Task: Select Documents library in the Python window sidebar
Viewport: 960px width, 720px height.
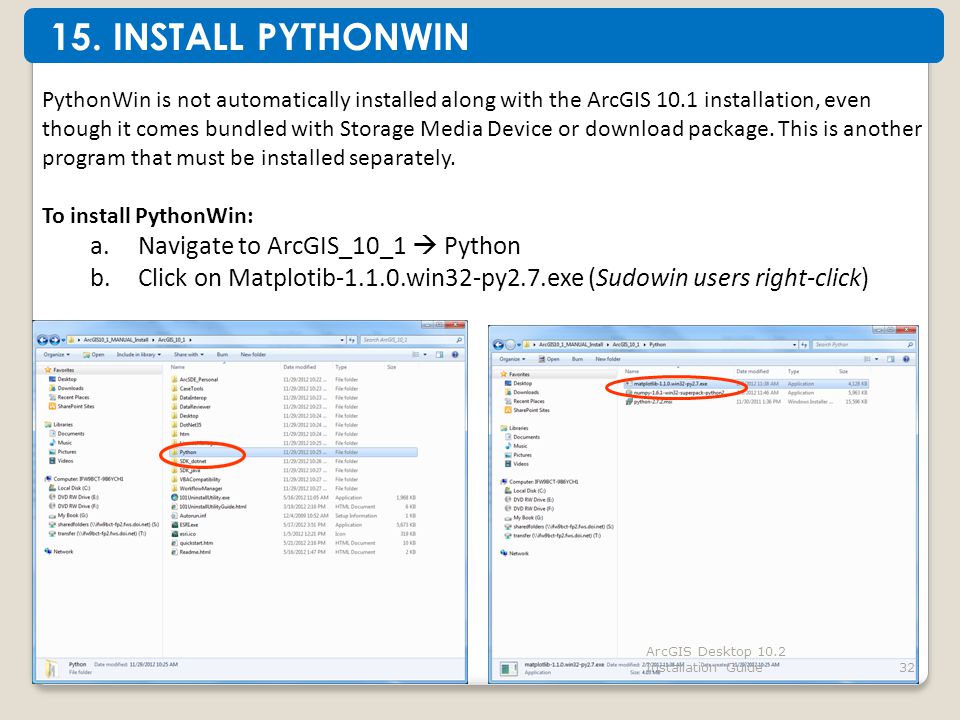Action: click(522, 437)
